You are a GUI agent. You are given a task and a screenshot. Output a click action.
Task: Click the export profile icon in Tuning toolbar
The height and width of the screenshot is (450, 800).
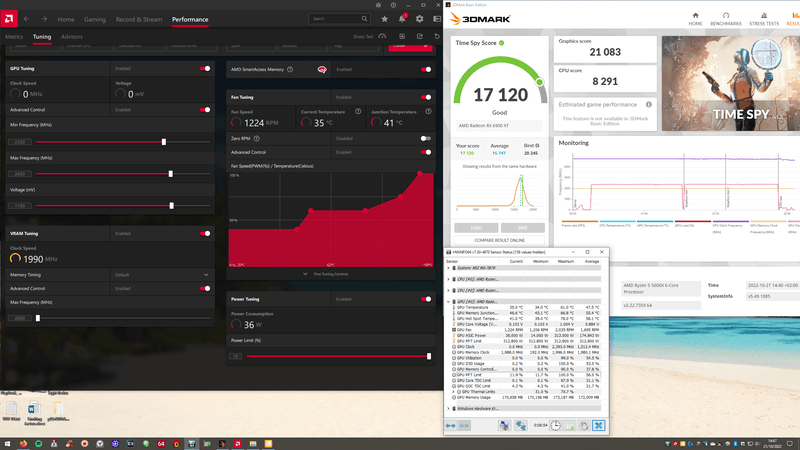419,36
